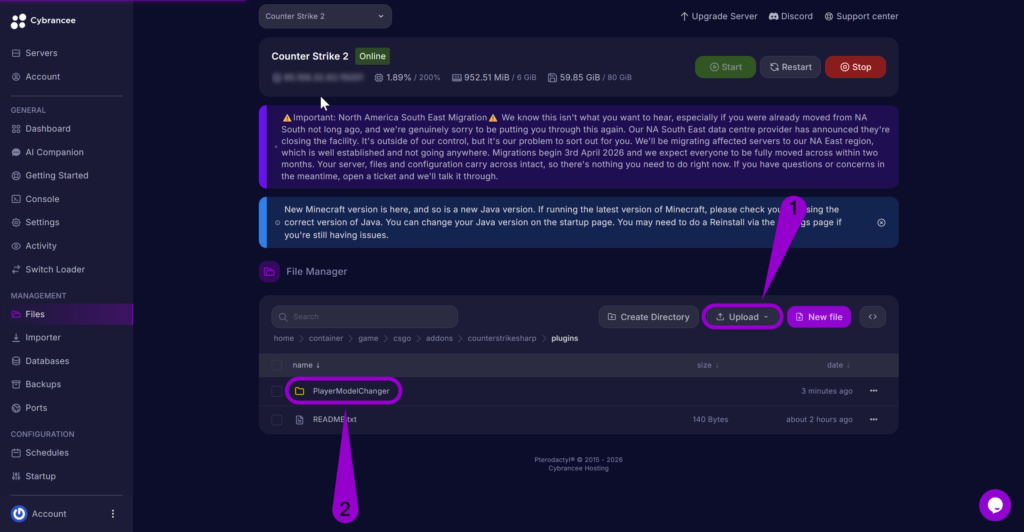Navigate to counterstrikesharp breadcrumb
1024x532 pixels.
click(502, 338)
